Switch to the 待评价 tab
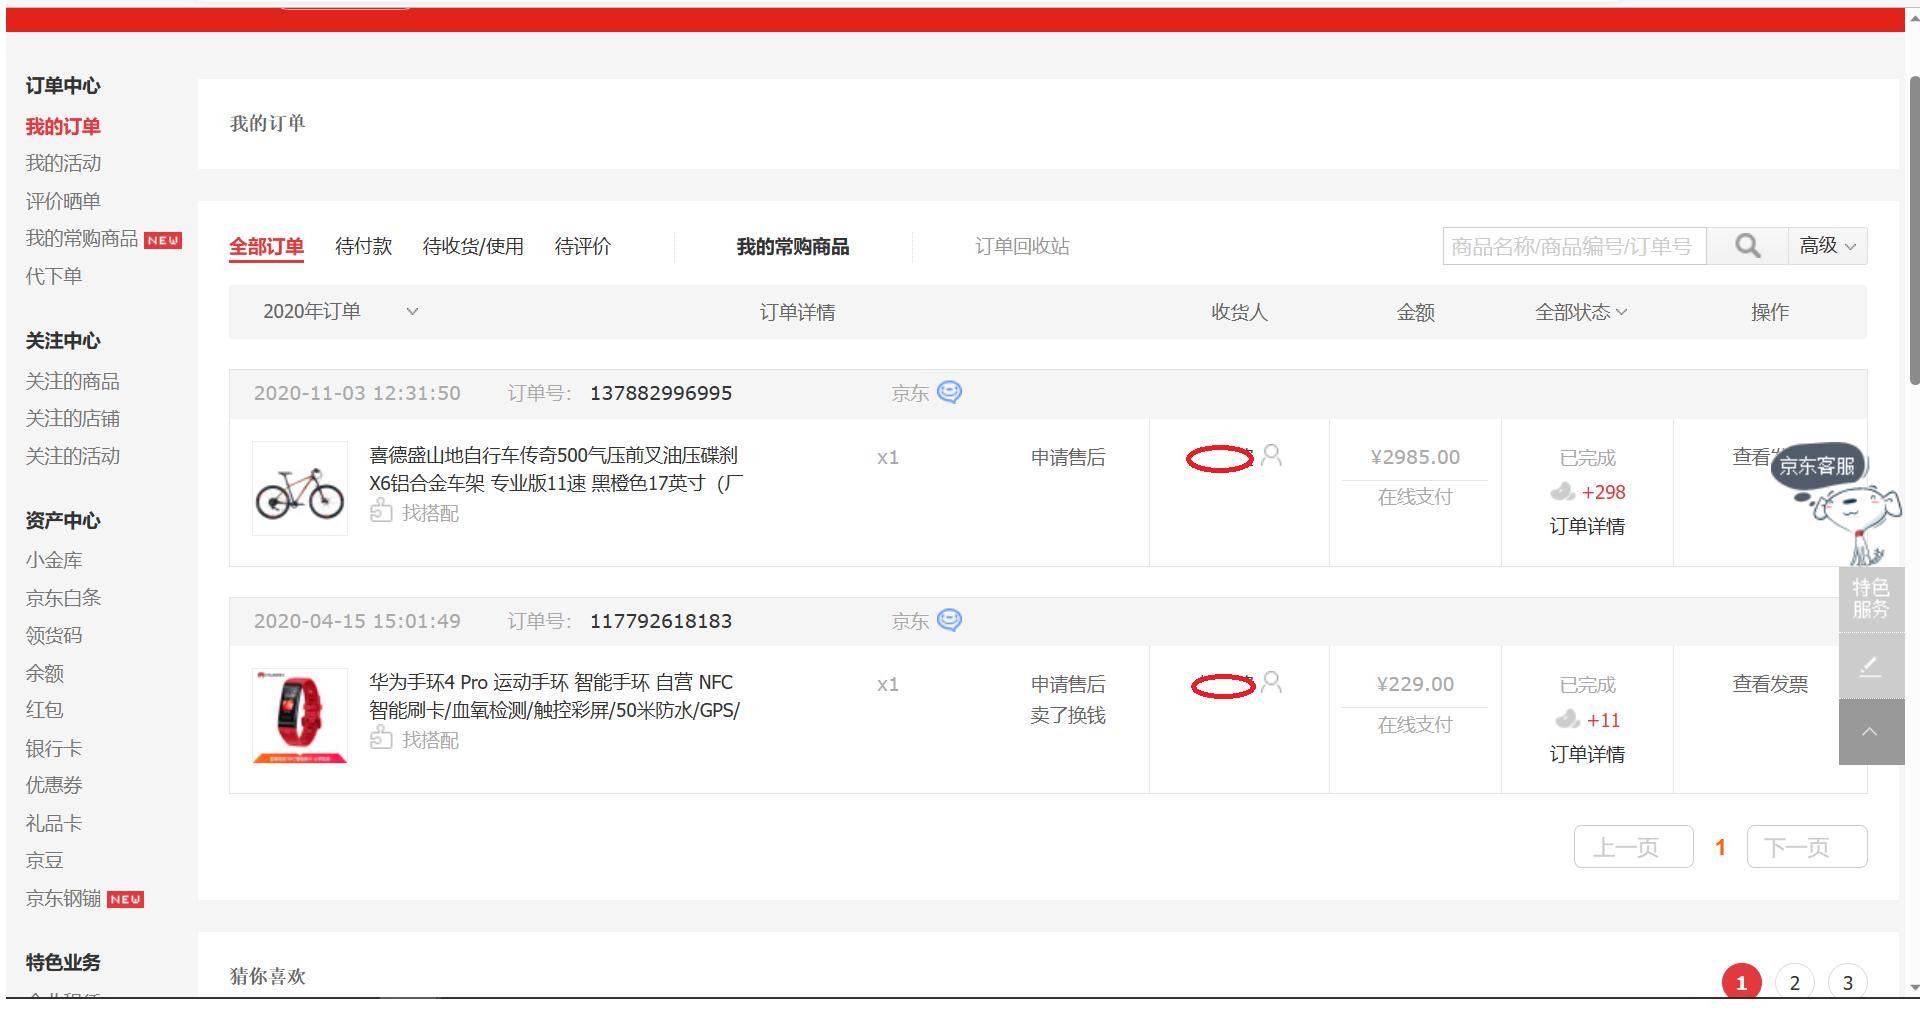 pos(583,246)
